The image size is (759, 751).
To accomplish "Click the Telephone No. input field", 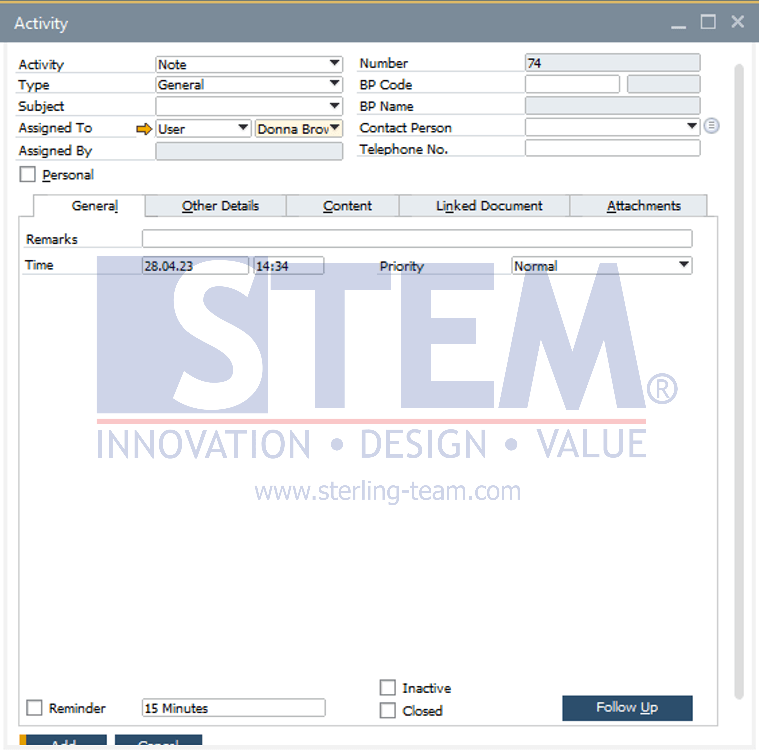I will tap(612, 148).
